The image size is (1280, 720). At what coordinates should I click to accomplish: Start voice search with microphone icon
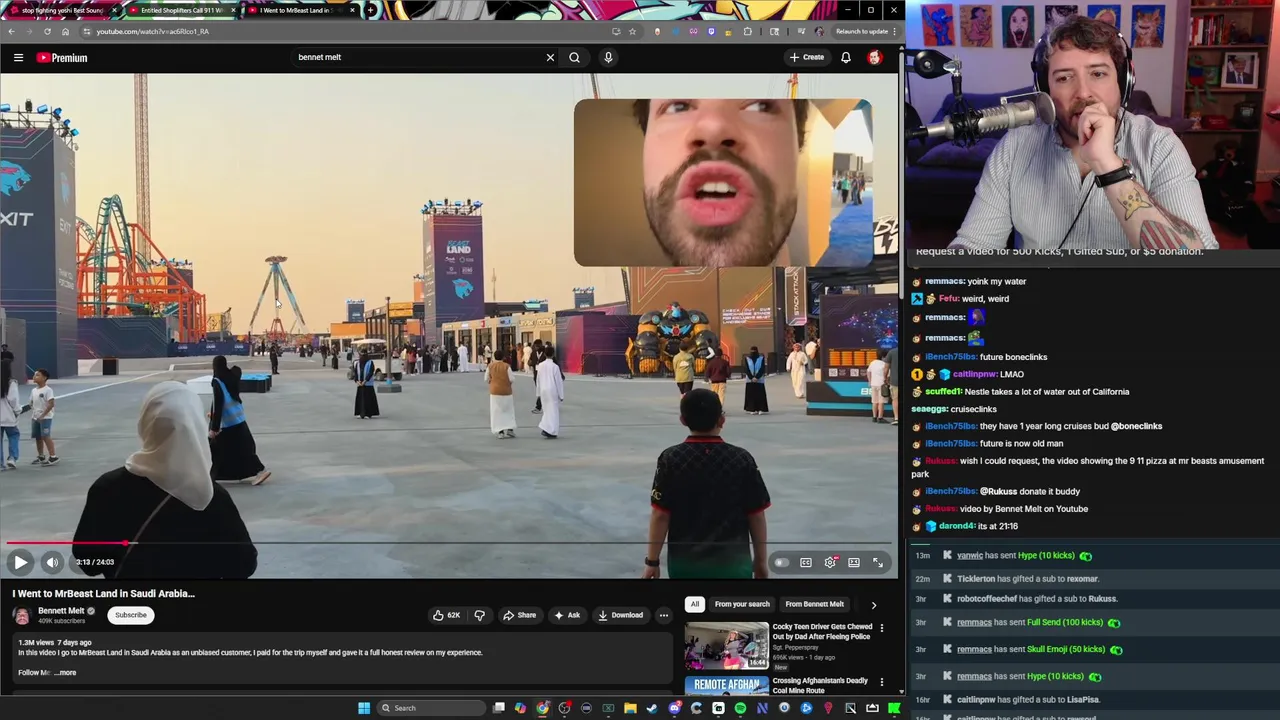coord(608,57)
